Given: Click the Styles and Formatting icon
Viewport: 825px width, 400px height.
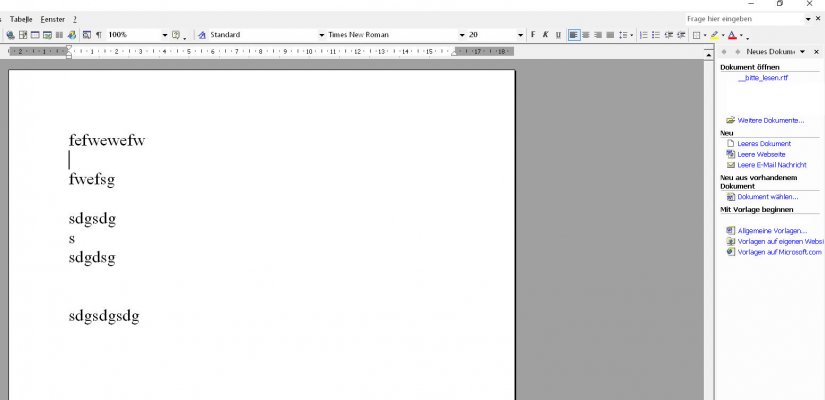Looking at the screenshot, I should (202, 35).
